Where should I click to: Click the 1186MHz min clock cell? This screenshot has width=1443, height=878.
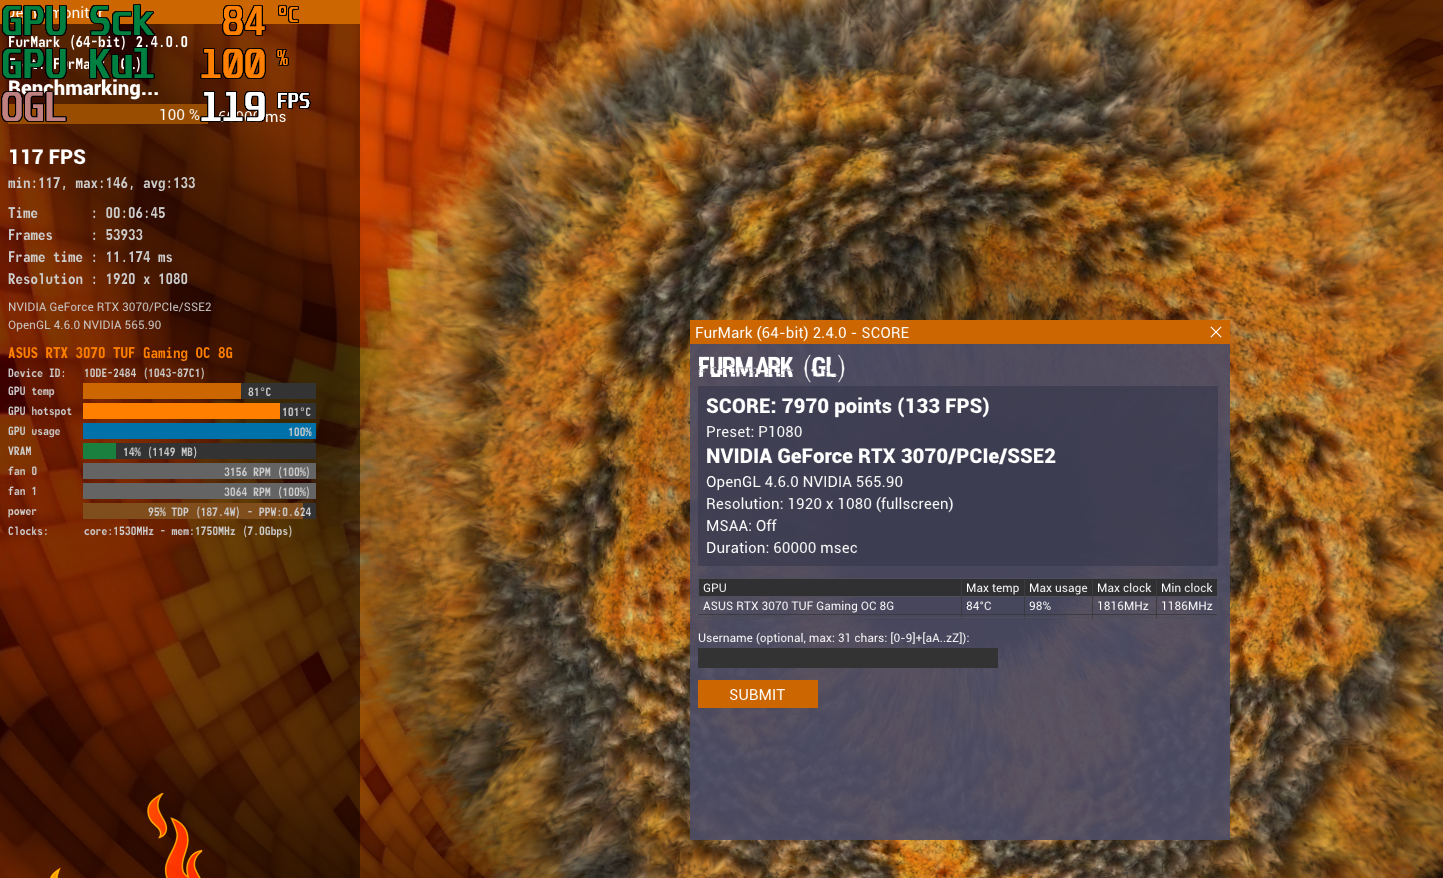pos(1187,606)
